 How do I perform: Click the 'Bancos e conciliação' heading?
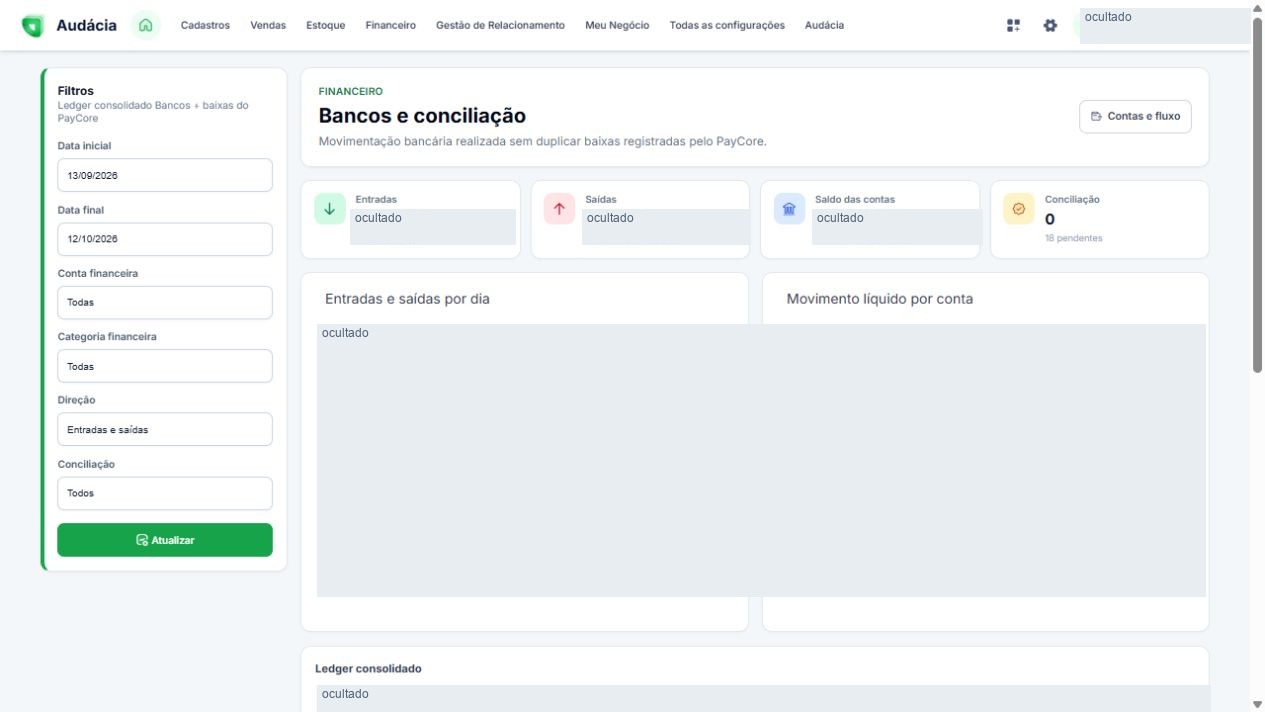pyautogui.click(x=422, y=116)
